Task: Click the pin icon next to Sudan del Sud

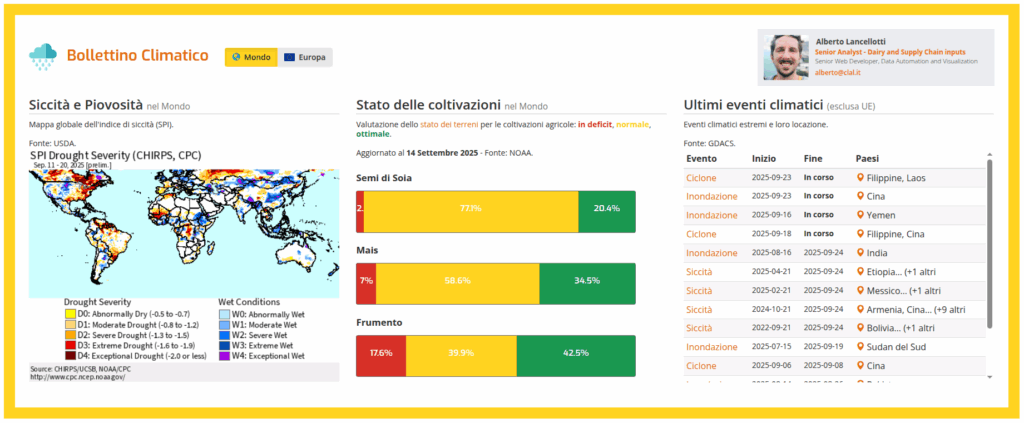Action: coord(860,347)
